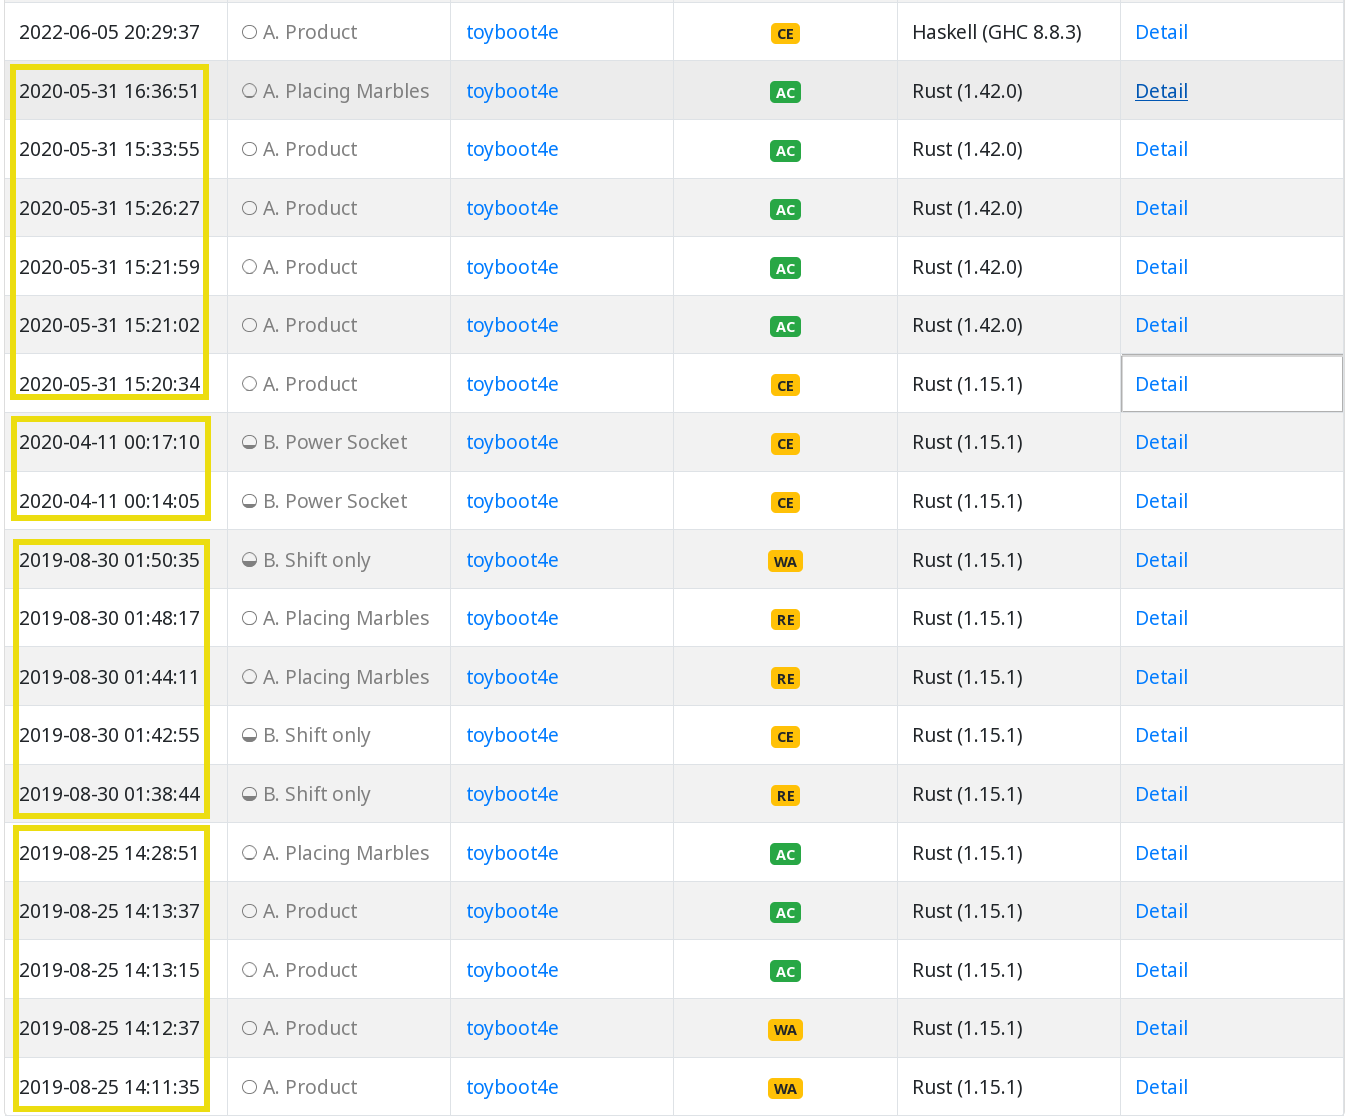Open Detail for the 2022-06-05 20:29:37 submission
The image size is (1348, 1116).
point(1161,32)
